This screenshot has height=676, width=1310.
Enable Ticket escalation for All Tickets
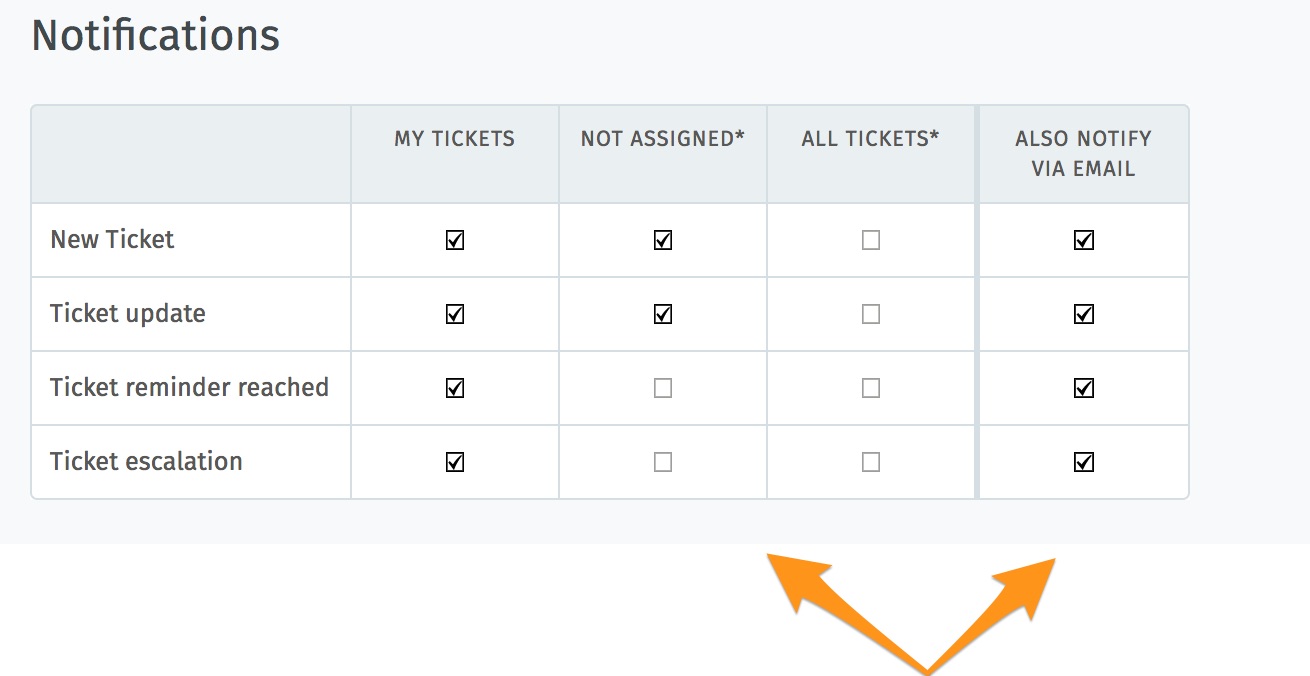pyautogui.click(x=871, y=462)
